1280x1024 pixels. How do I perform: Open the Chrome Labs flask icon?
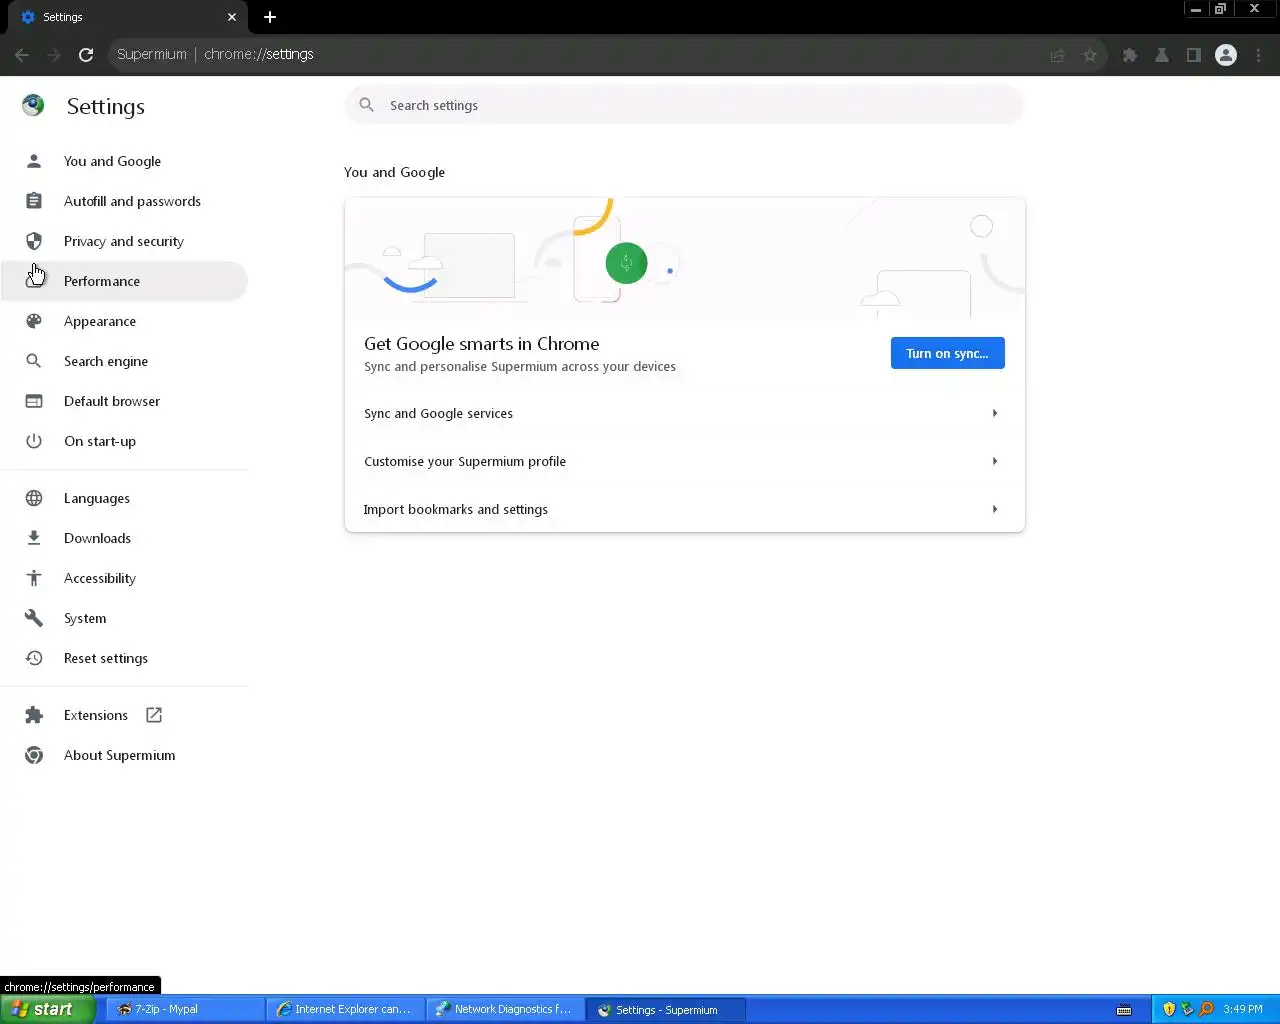pyautogui.click(x=1162, y=55)
